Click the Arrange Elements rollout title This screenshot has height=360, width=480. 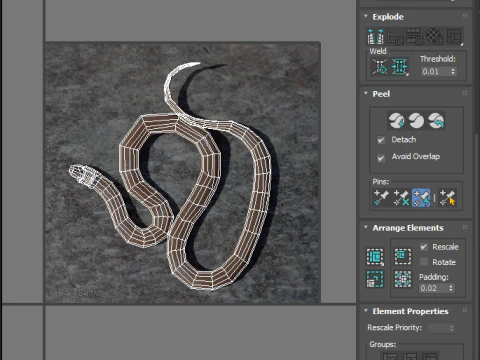click(408, 228)
